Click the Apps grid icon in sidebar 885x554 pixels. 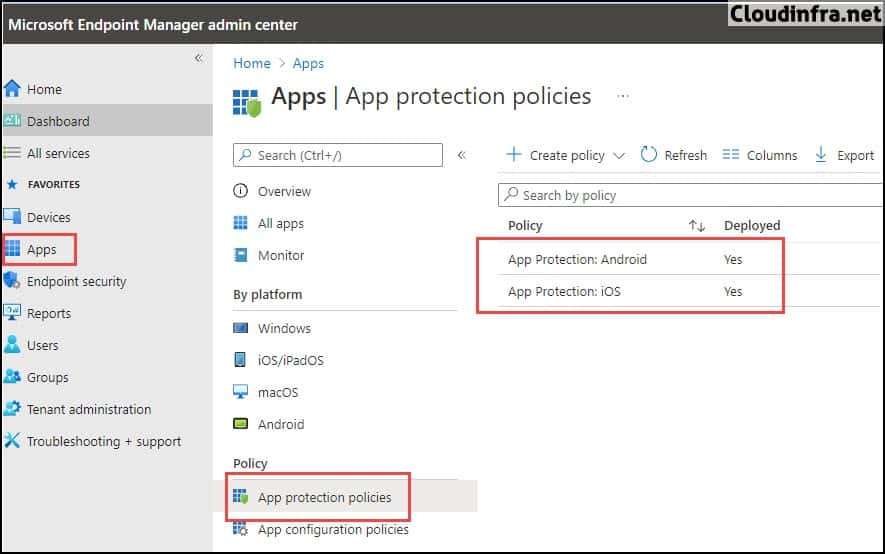(x=12, y=249)
